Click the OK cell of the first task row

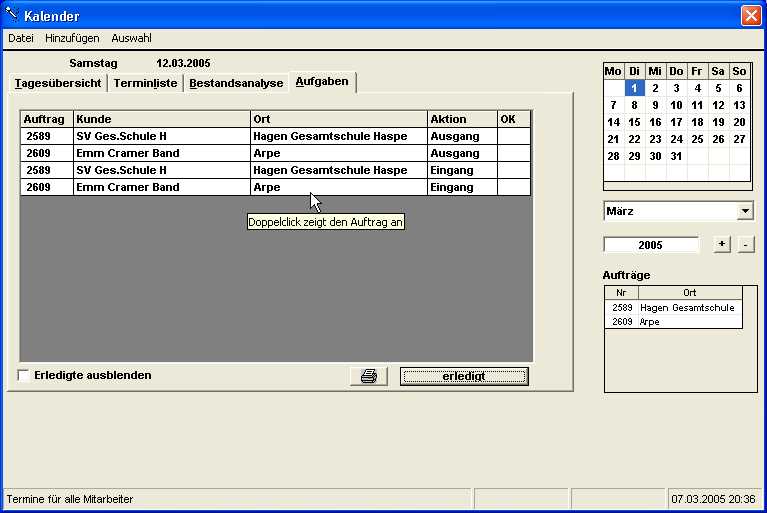pos(514,136)
